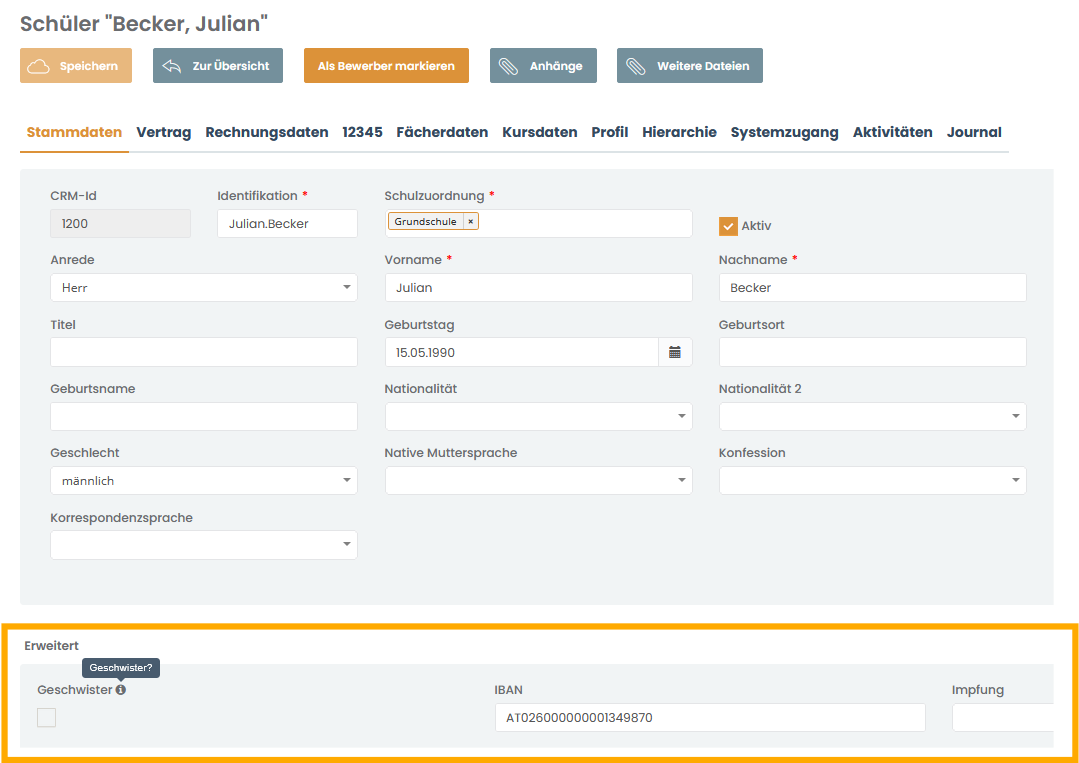Click the Identifikation input field

point(287,224)
